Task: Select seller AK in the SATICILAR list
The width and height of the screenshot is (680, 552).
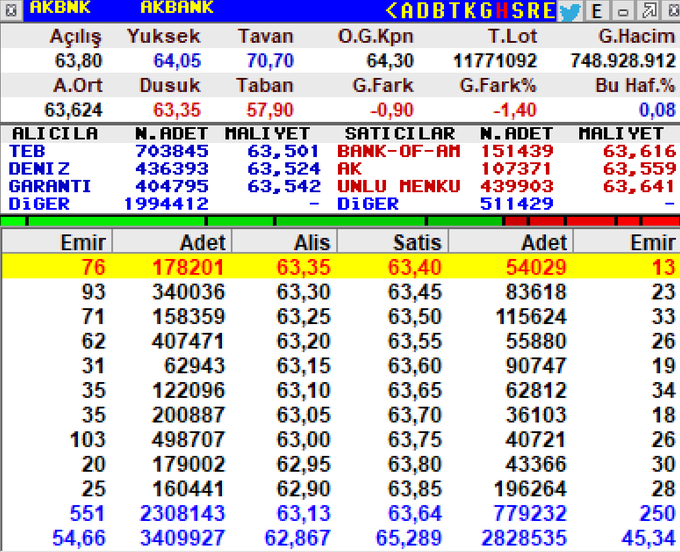Action: (350, 169)
